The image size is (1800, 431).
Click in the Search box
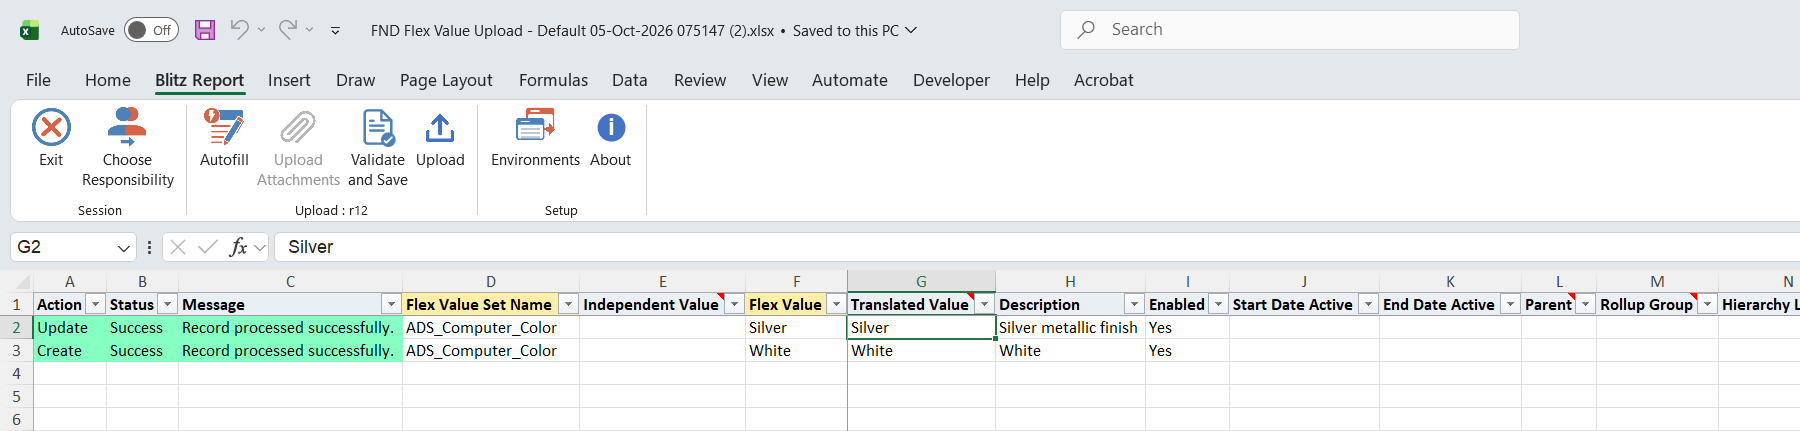coord(1290,30)
